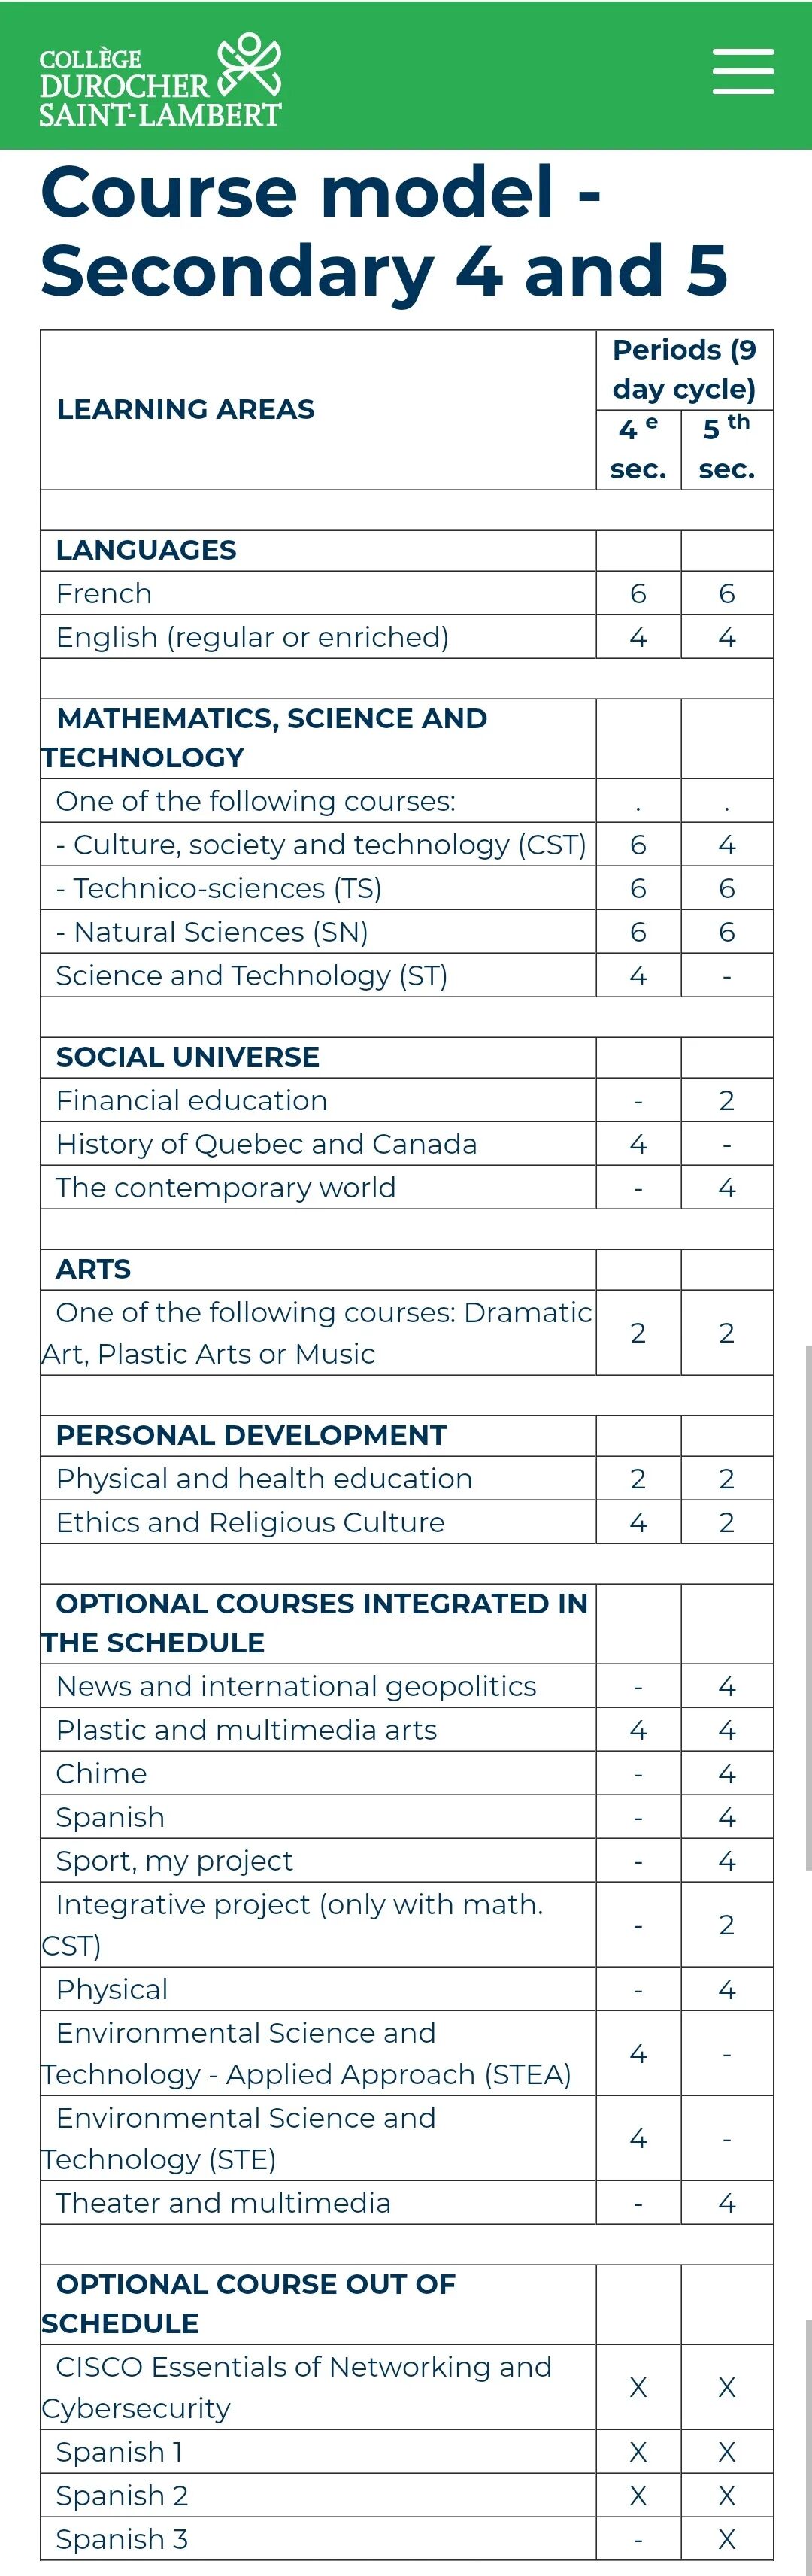Click the Periods (9 day cycle) header
812x2576 pixels.
(684, 369)
